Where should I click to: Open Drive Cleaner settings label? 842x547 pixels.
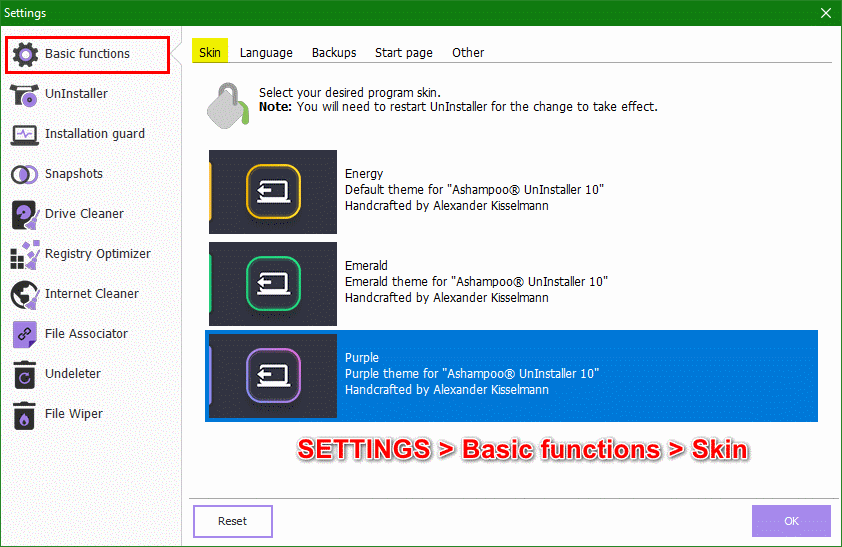84,214
